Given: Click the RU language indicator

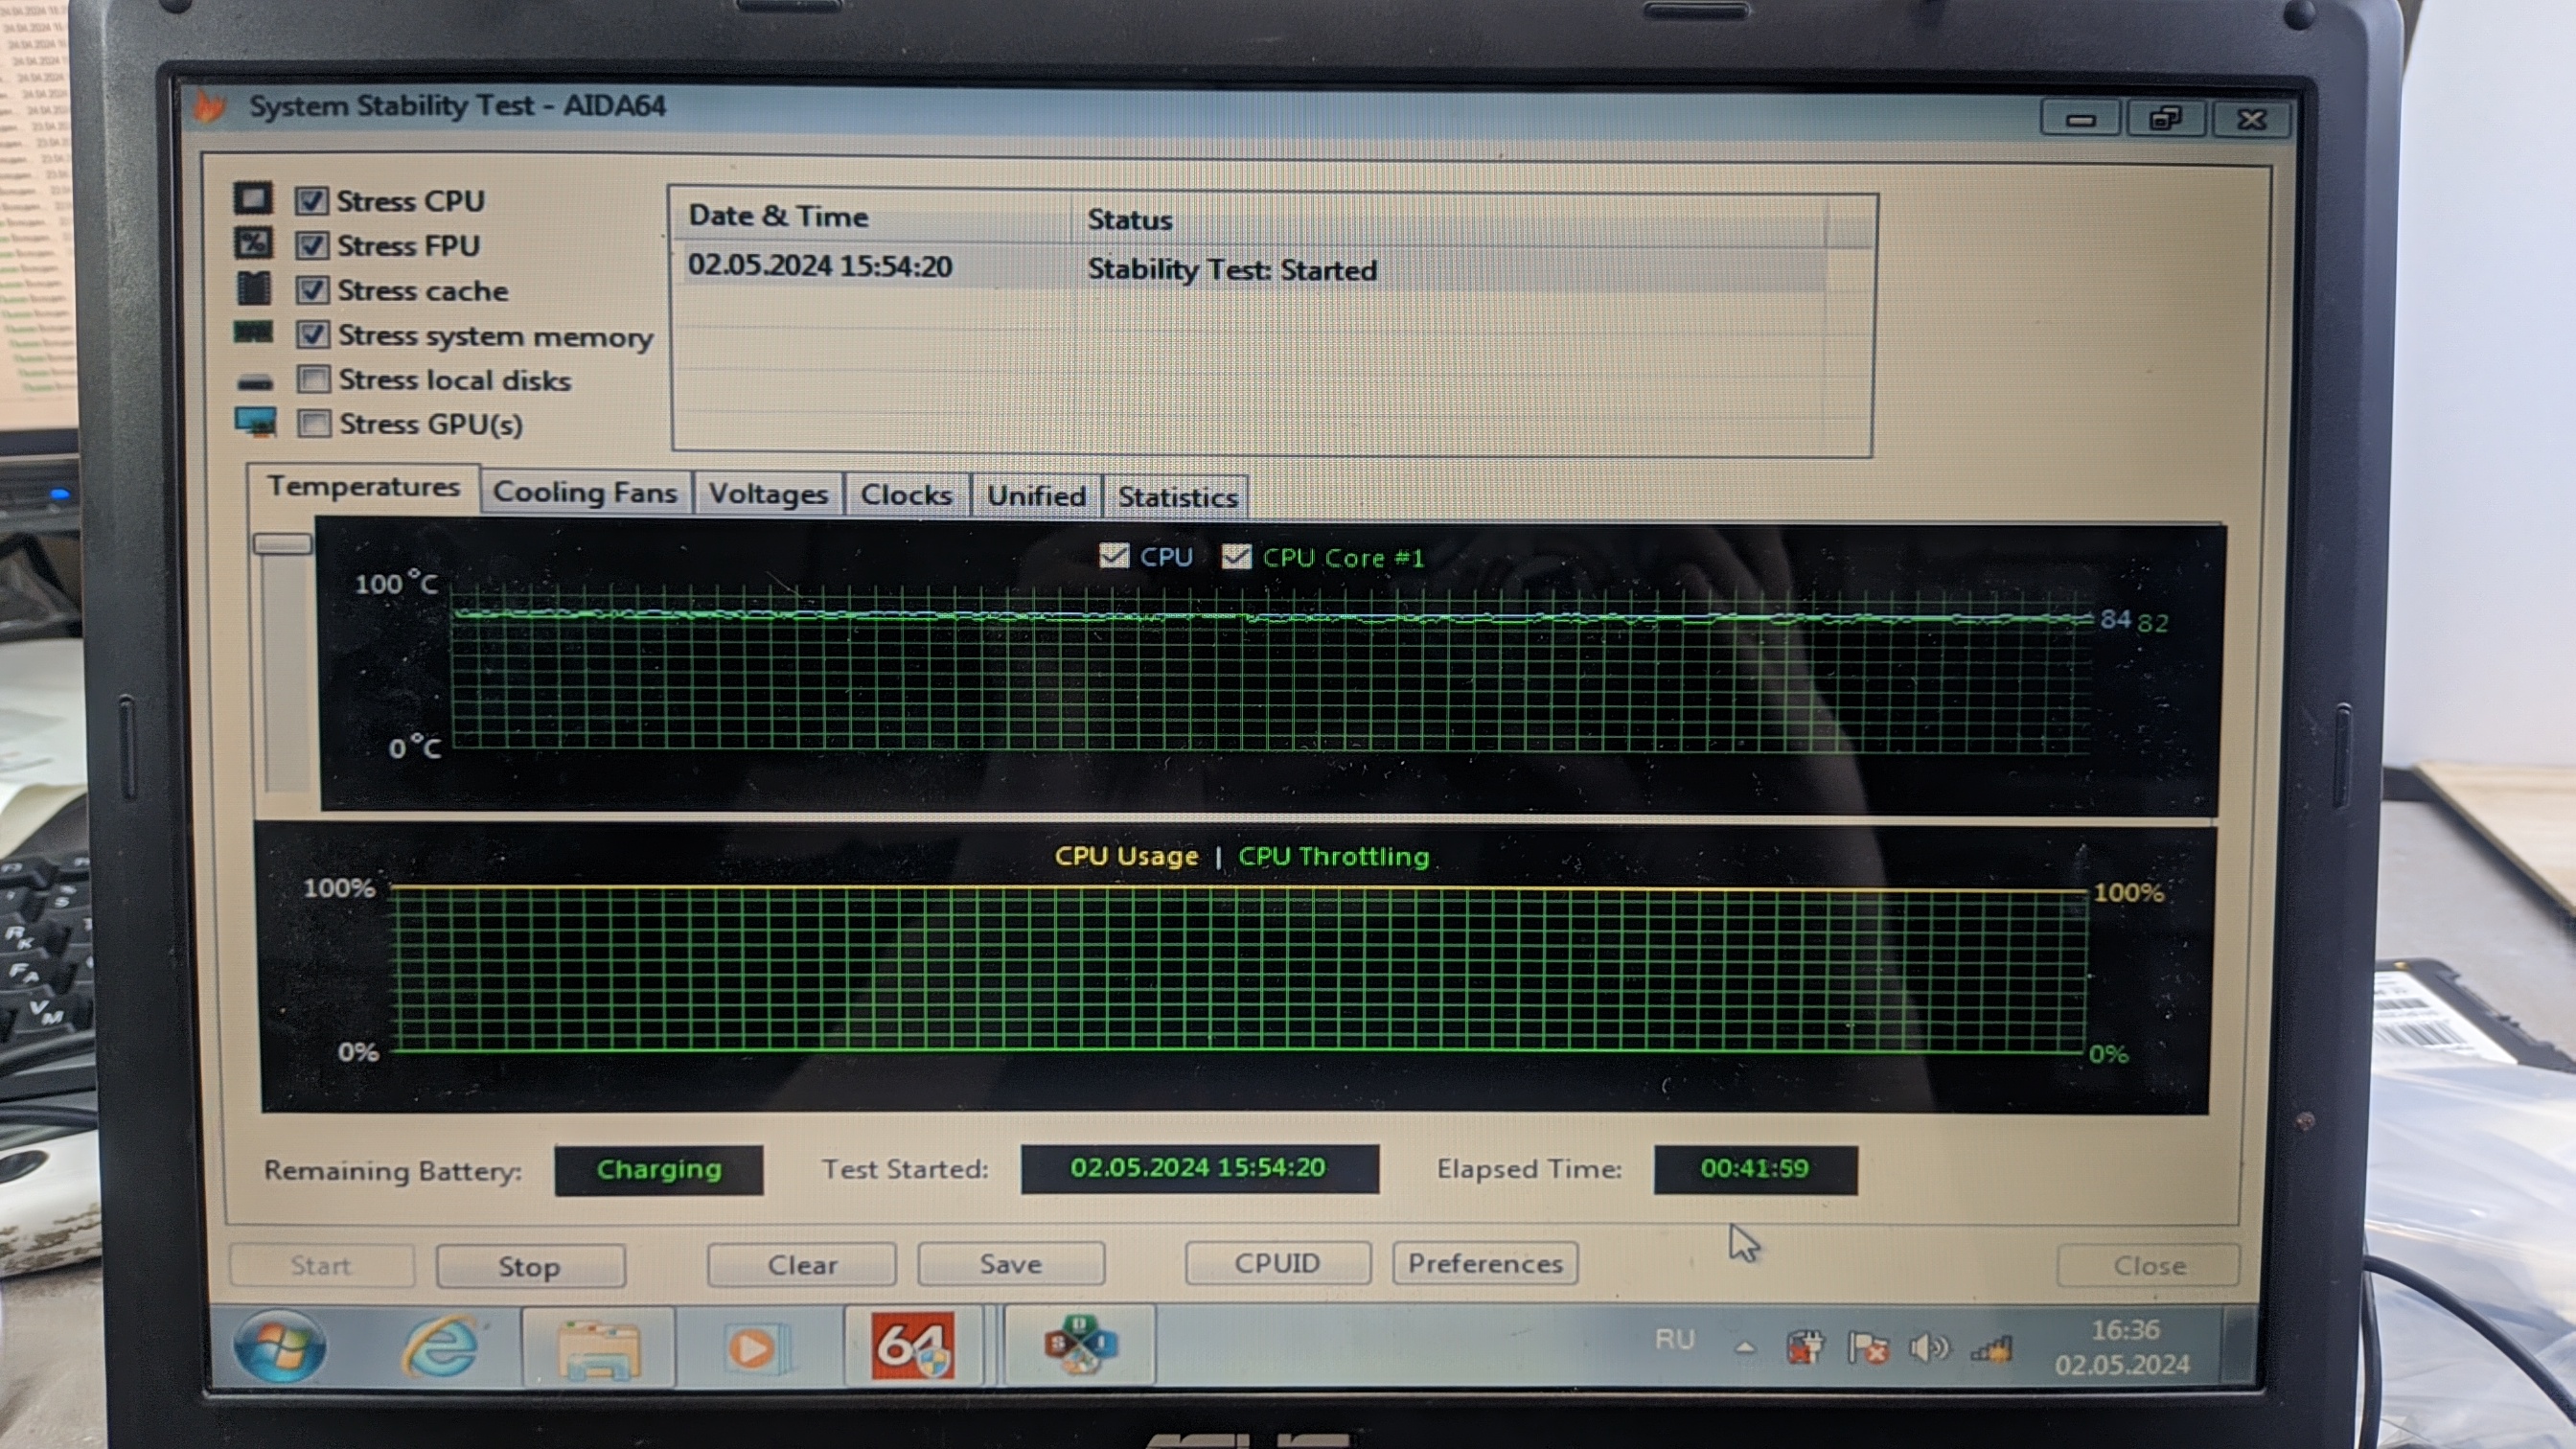Looking at the screenshot, I should click(1674, 1339).
